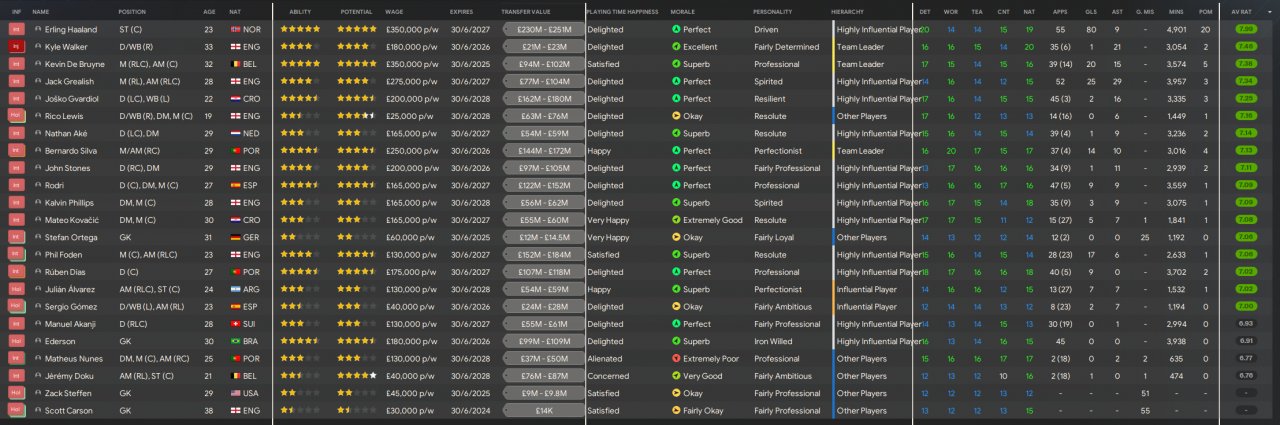Image resolution: width=1280 pixels, height=425 pixels.
Task: Sort by the AGE column header
Action: 209,11
